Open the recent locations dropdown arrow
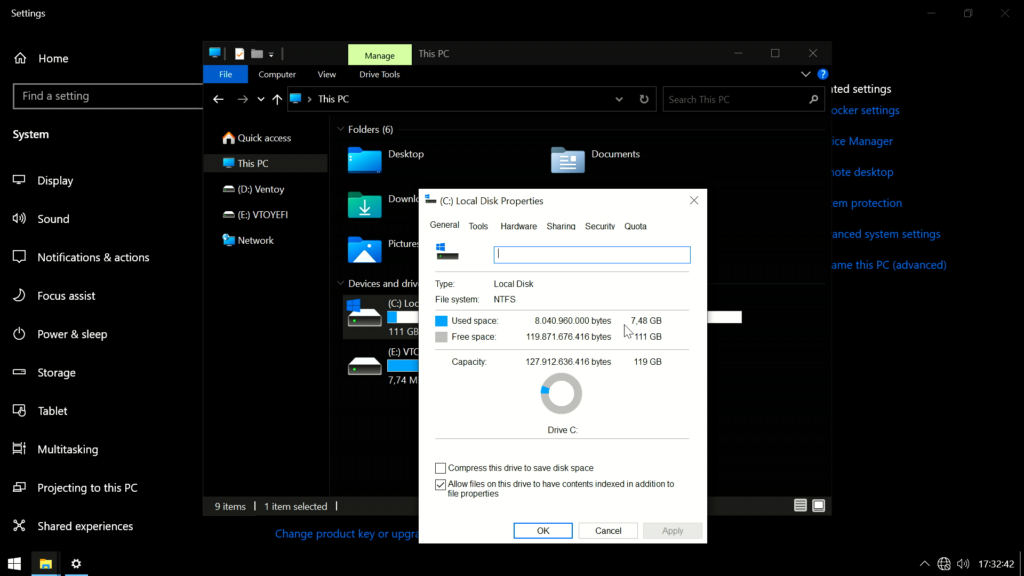Image resolution: width=1024 pixels, height=576 pixels. [260, 99]
